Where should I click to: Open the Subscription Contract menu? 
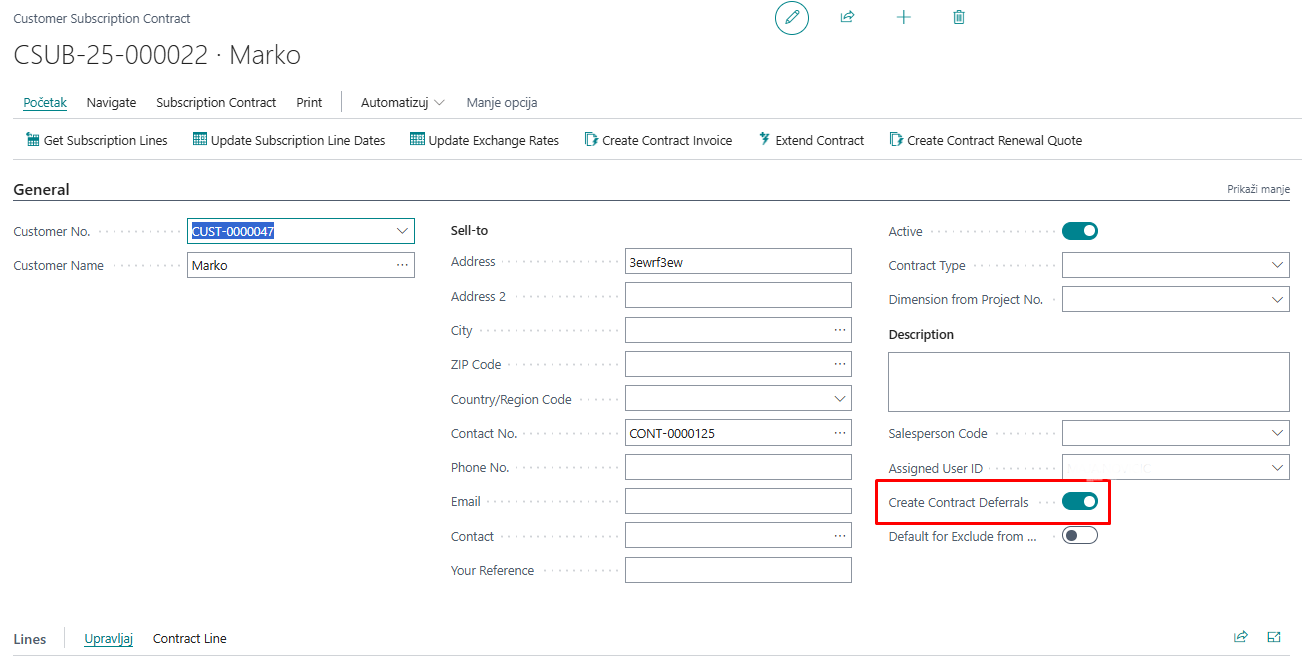click(216, 103)
